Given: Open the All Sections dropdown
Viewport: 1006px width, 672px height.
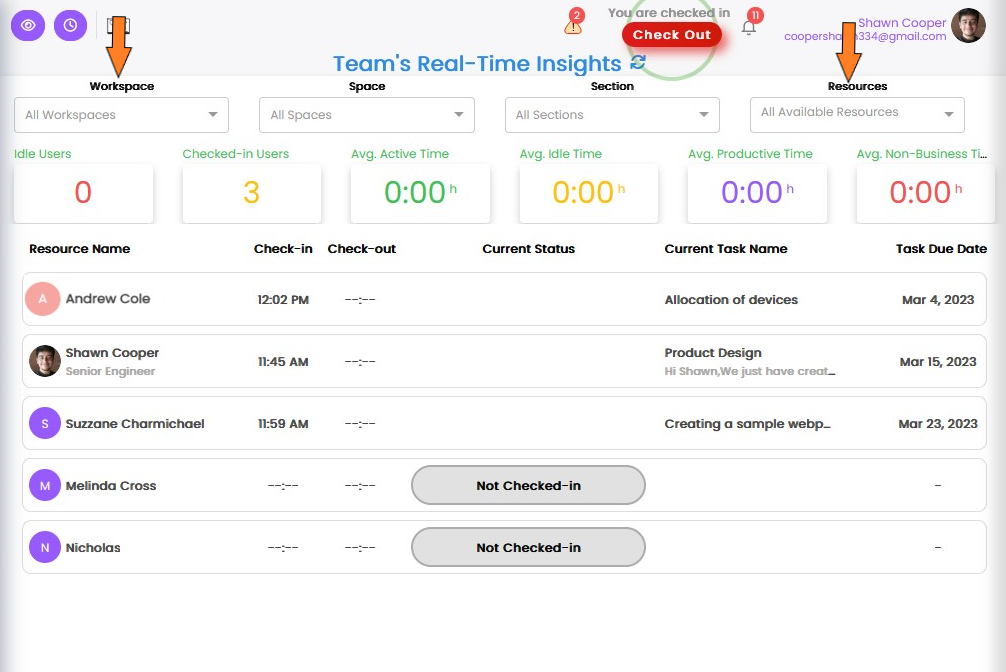Looking at the screenshot, I should pyautogui.click(x=612, y=115).
